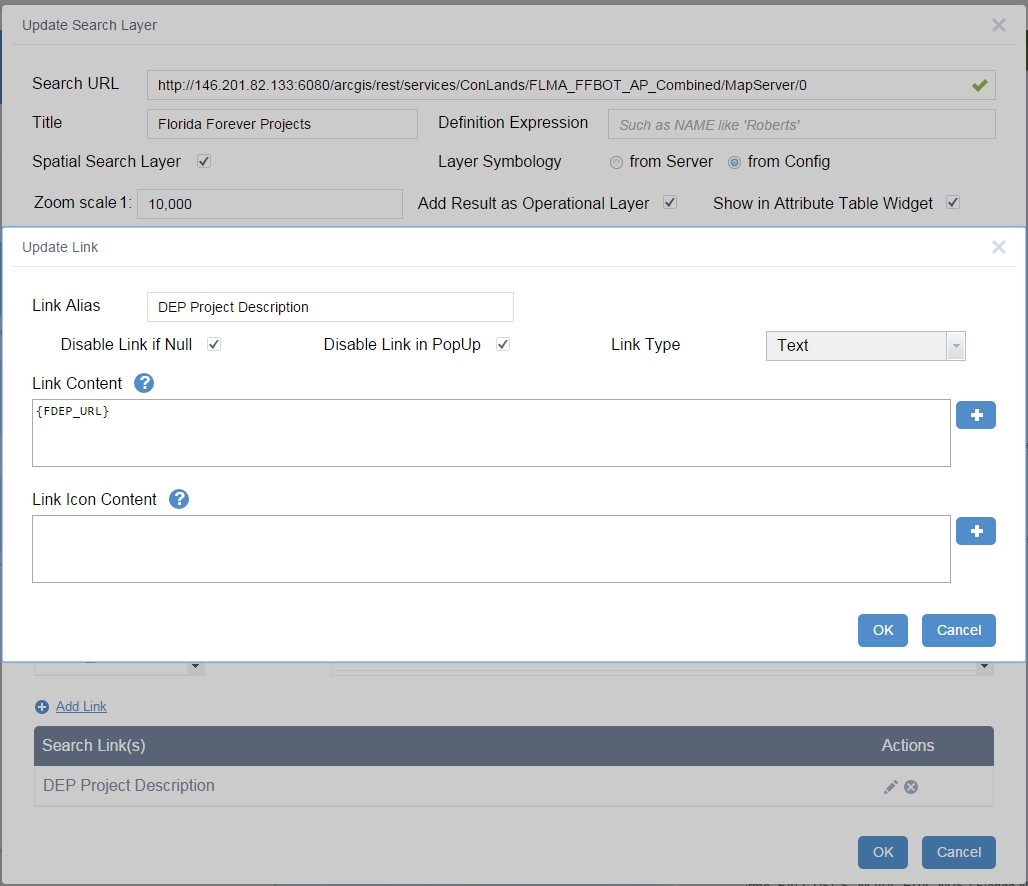Click into the Link Icon Content text area
The height and width of the screenshot is (886, 1028).
coord(491,549)
